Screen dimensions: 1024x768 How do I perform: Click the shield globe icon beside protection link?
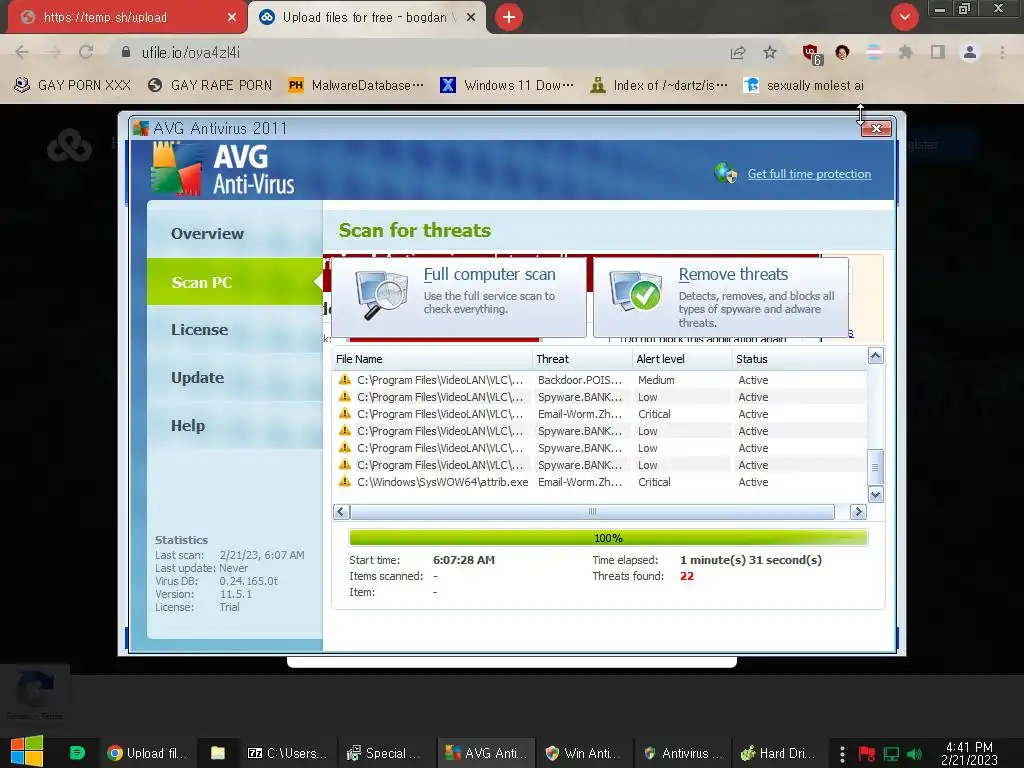pos(726,173)
